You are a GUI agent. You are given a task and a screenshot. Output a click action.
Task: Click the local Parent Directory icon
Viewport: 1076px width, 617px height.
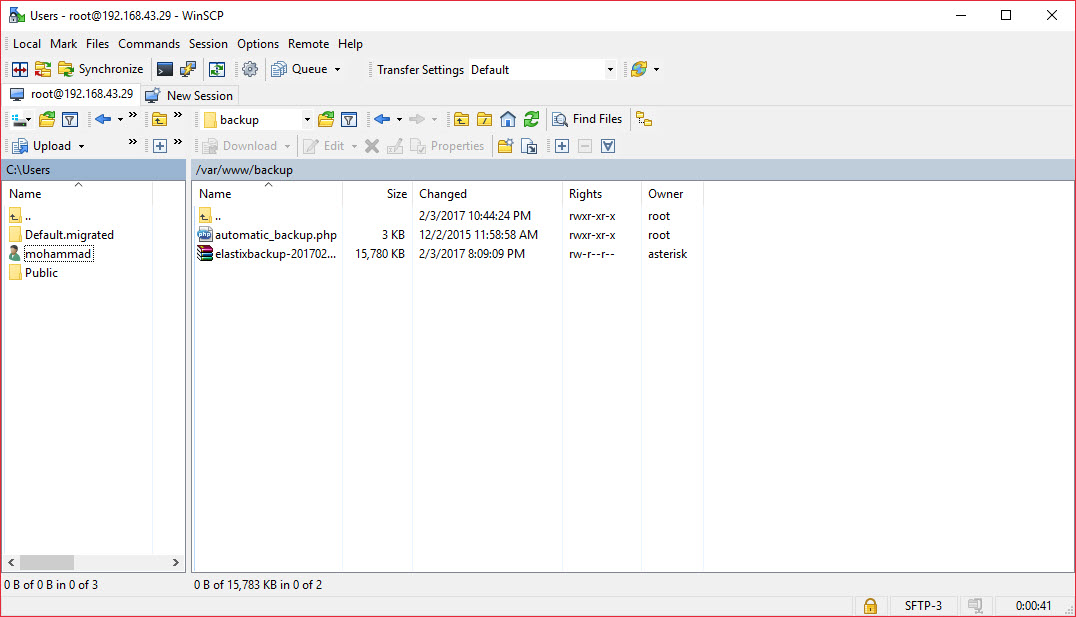point(159,120)
